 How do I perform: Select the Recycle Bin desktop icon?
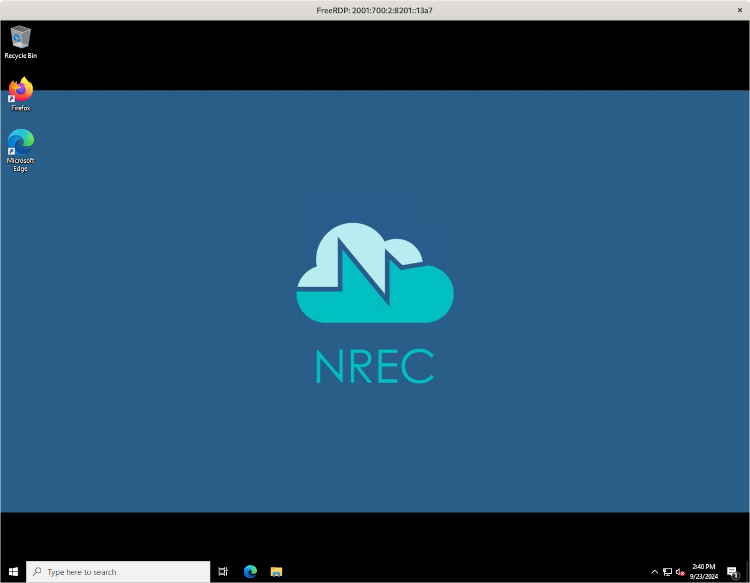click(21, 42)
